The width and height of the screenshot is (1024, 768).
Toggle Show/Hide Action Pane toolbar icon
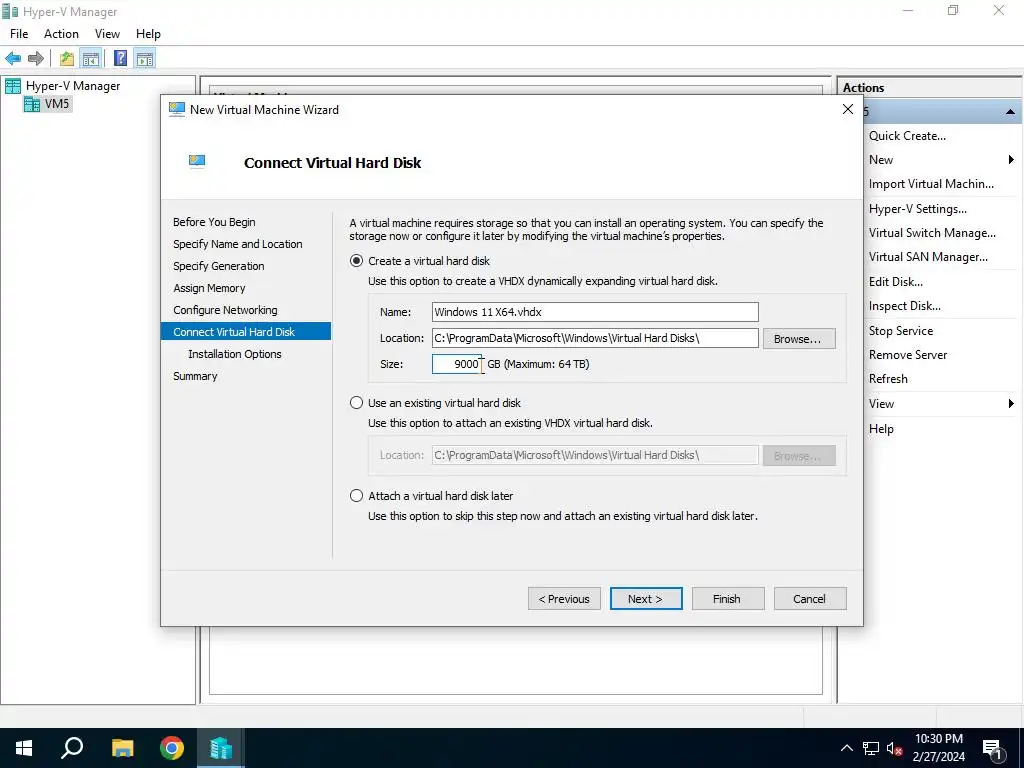point(144,59)
